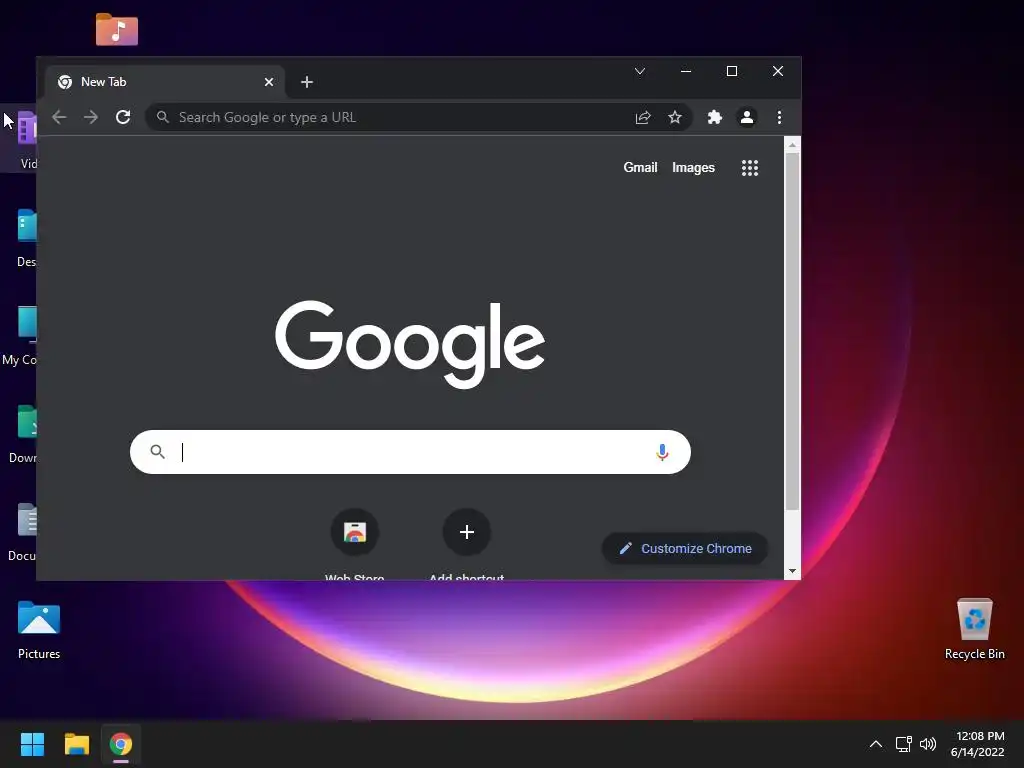
Task: Open the Windows Start button
Action: click(32, 744)
